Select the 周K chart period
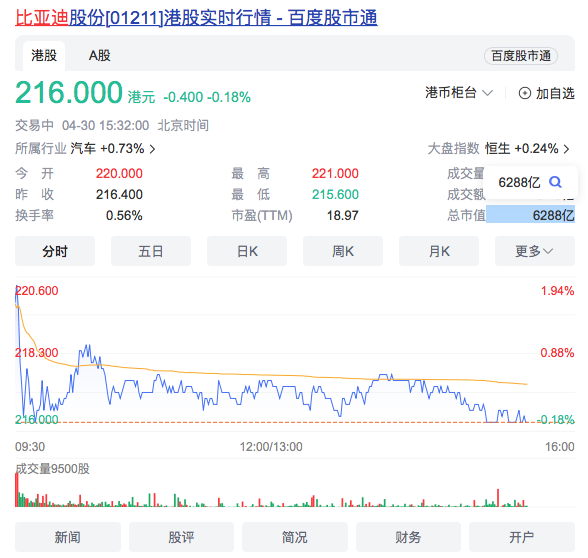The image size is (588, 558). [x=343, y=251]
